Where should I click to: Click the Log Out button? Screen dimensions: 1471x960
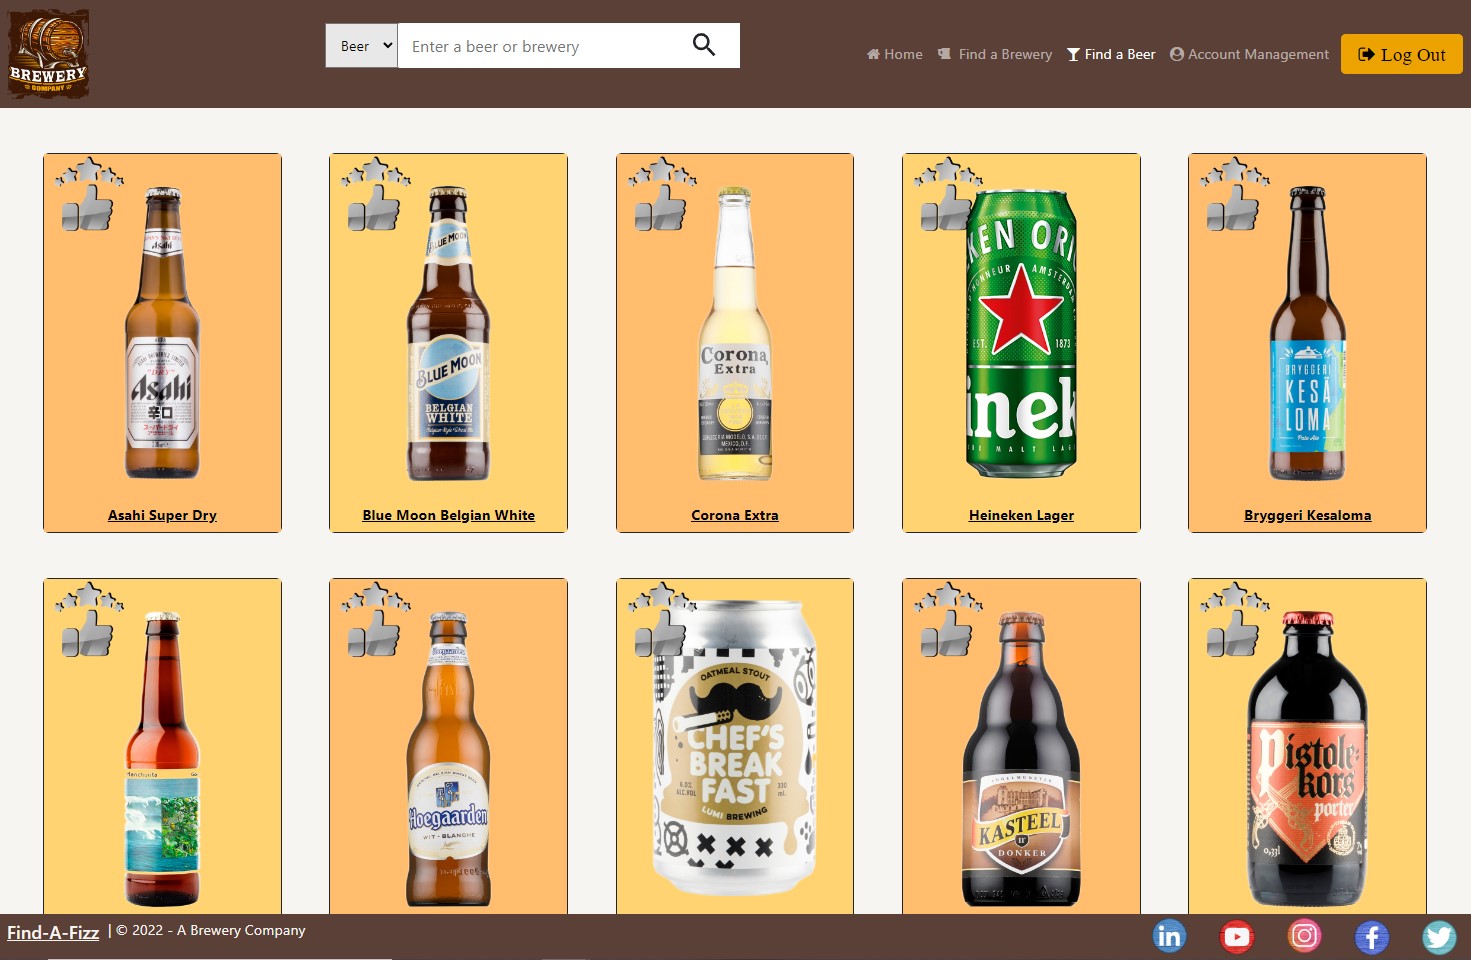[1402, 54]
